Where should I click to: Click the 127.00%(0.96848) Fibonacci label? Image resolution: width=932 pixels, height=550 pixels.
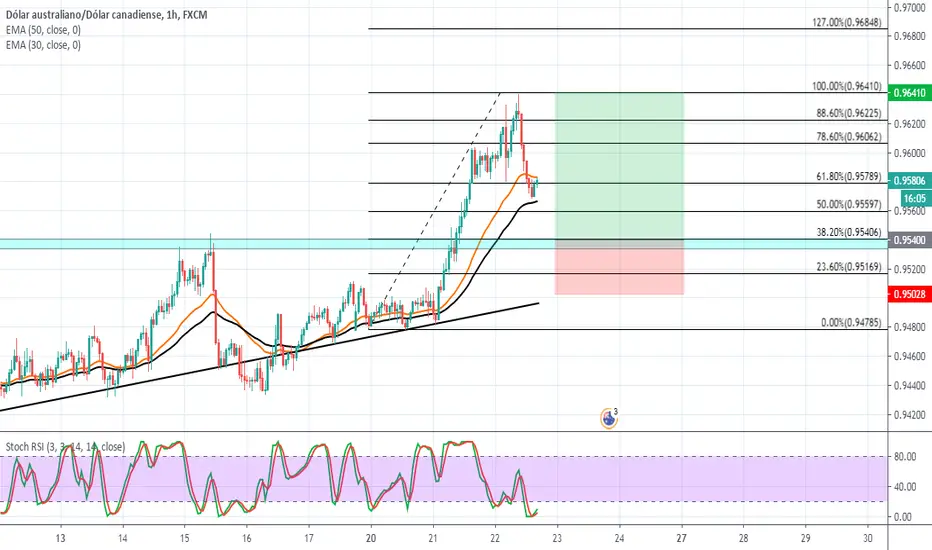(x=846, y=23)
